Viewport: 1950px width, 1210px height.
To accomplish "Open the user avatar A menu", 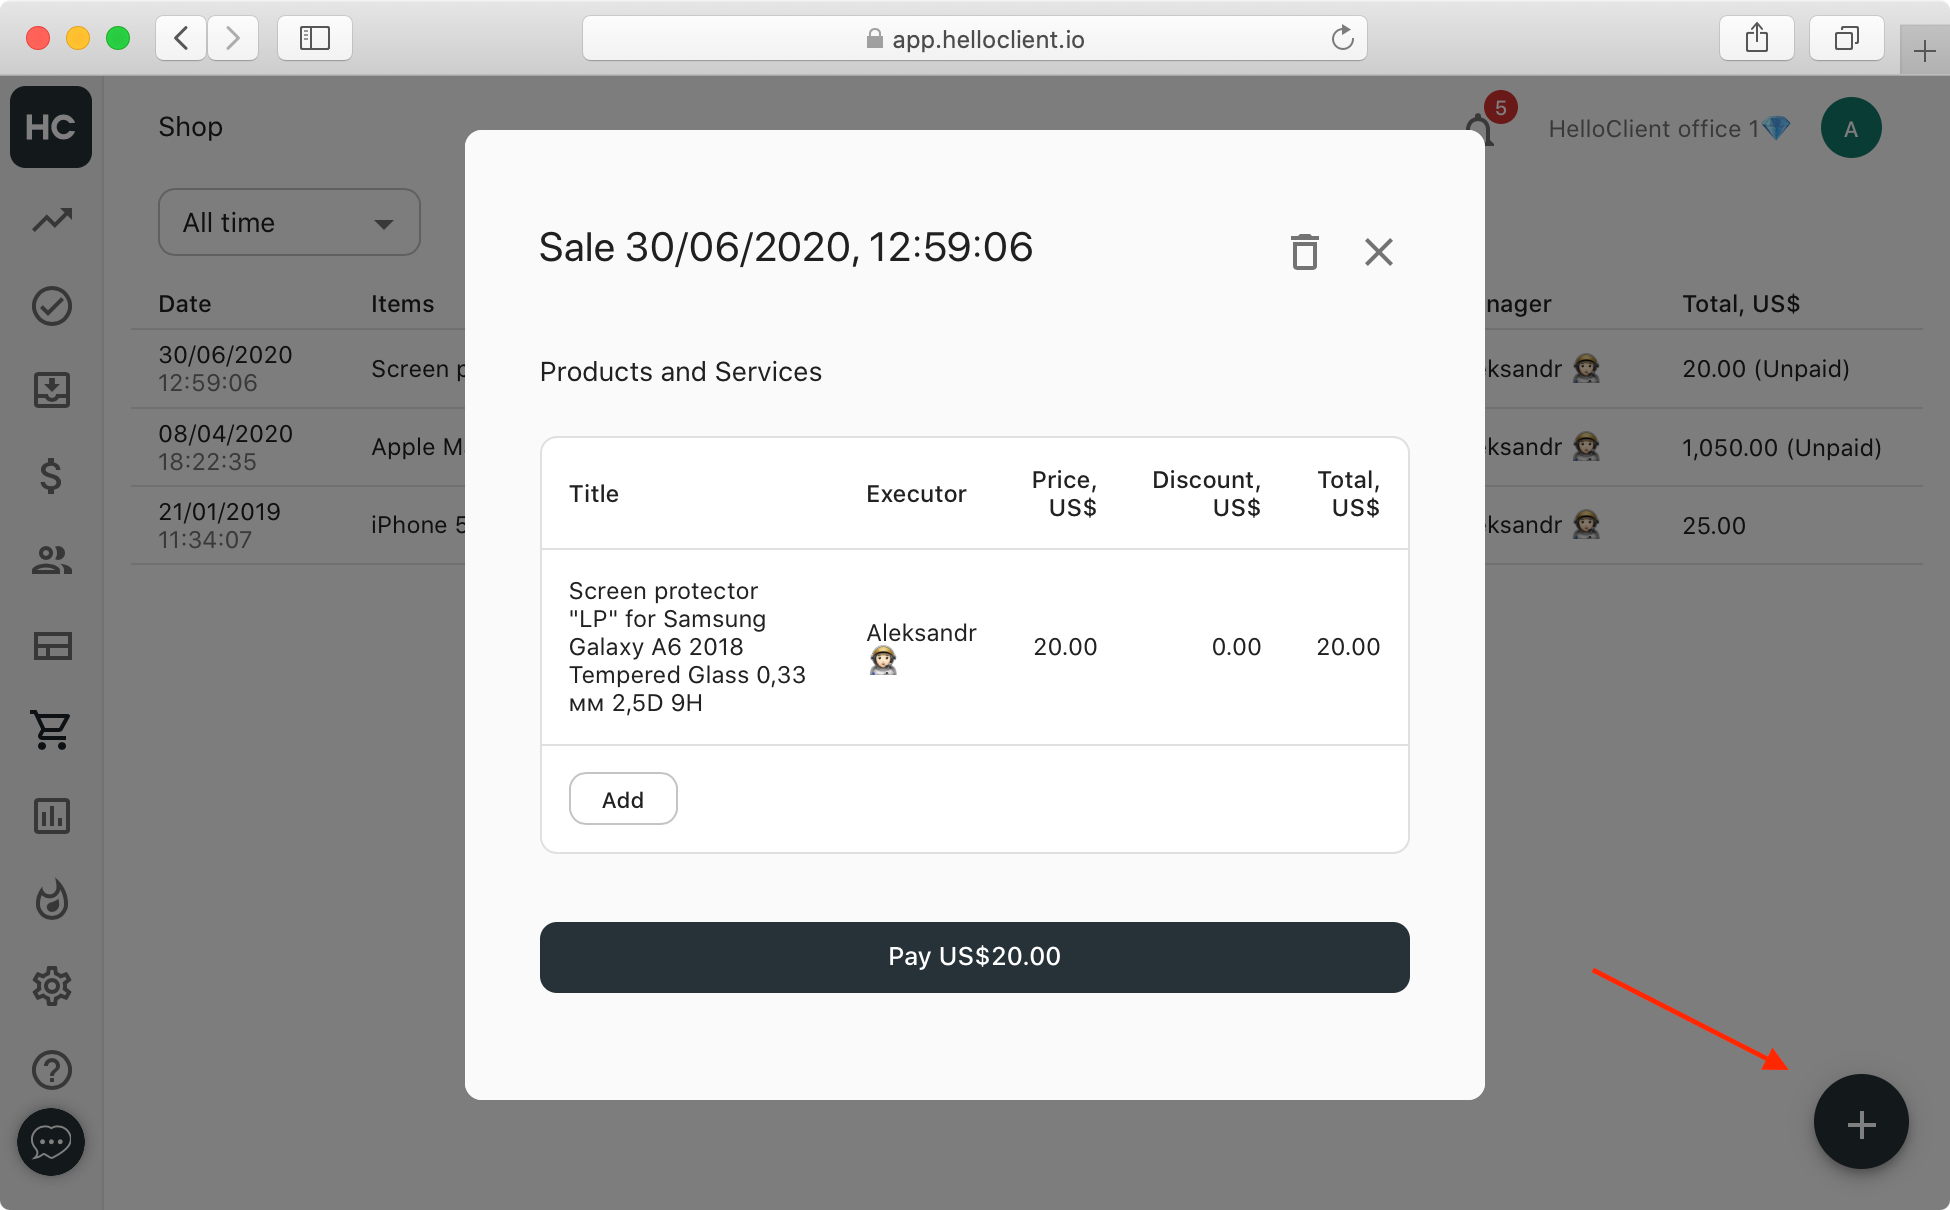I will (1851, 128).
